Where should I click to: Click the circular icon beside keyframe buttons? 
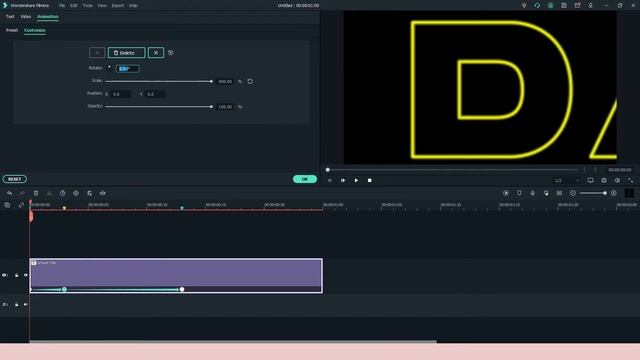pos(171,53)
